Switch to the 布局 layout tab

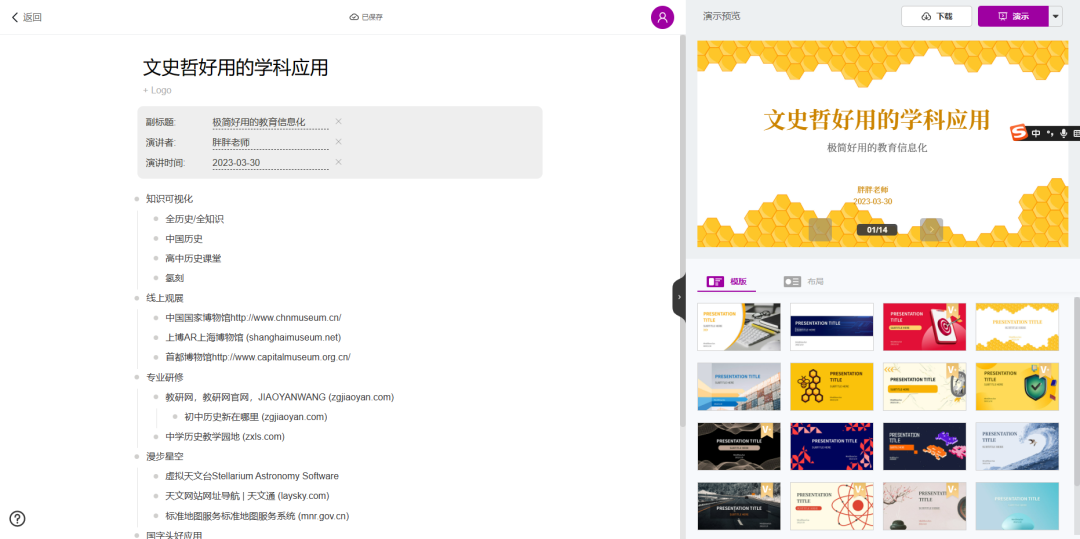(x=804, y=282)
